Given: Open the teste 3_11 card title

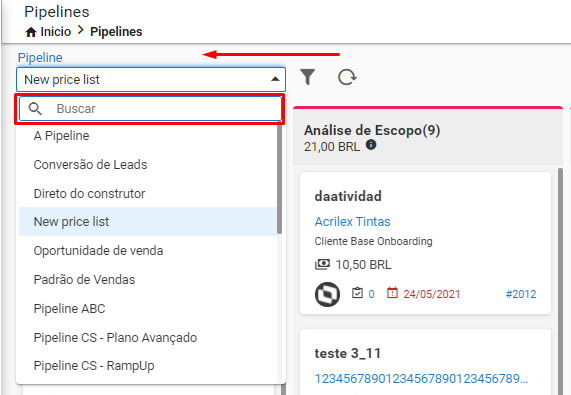Looking at the screenshot, I should click(347, 353).
